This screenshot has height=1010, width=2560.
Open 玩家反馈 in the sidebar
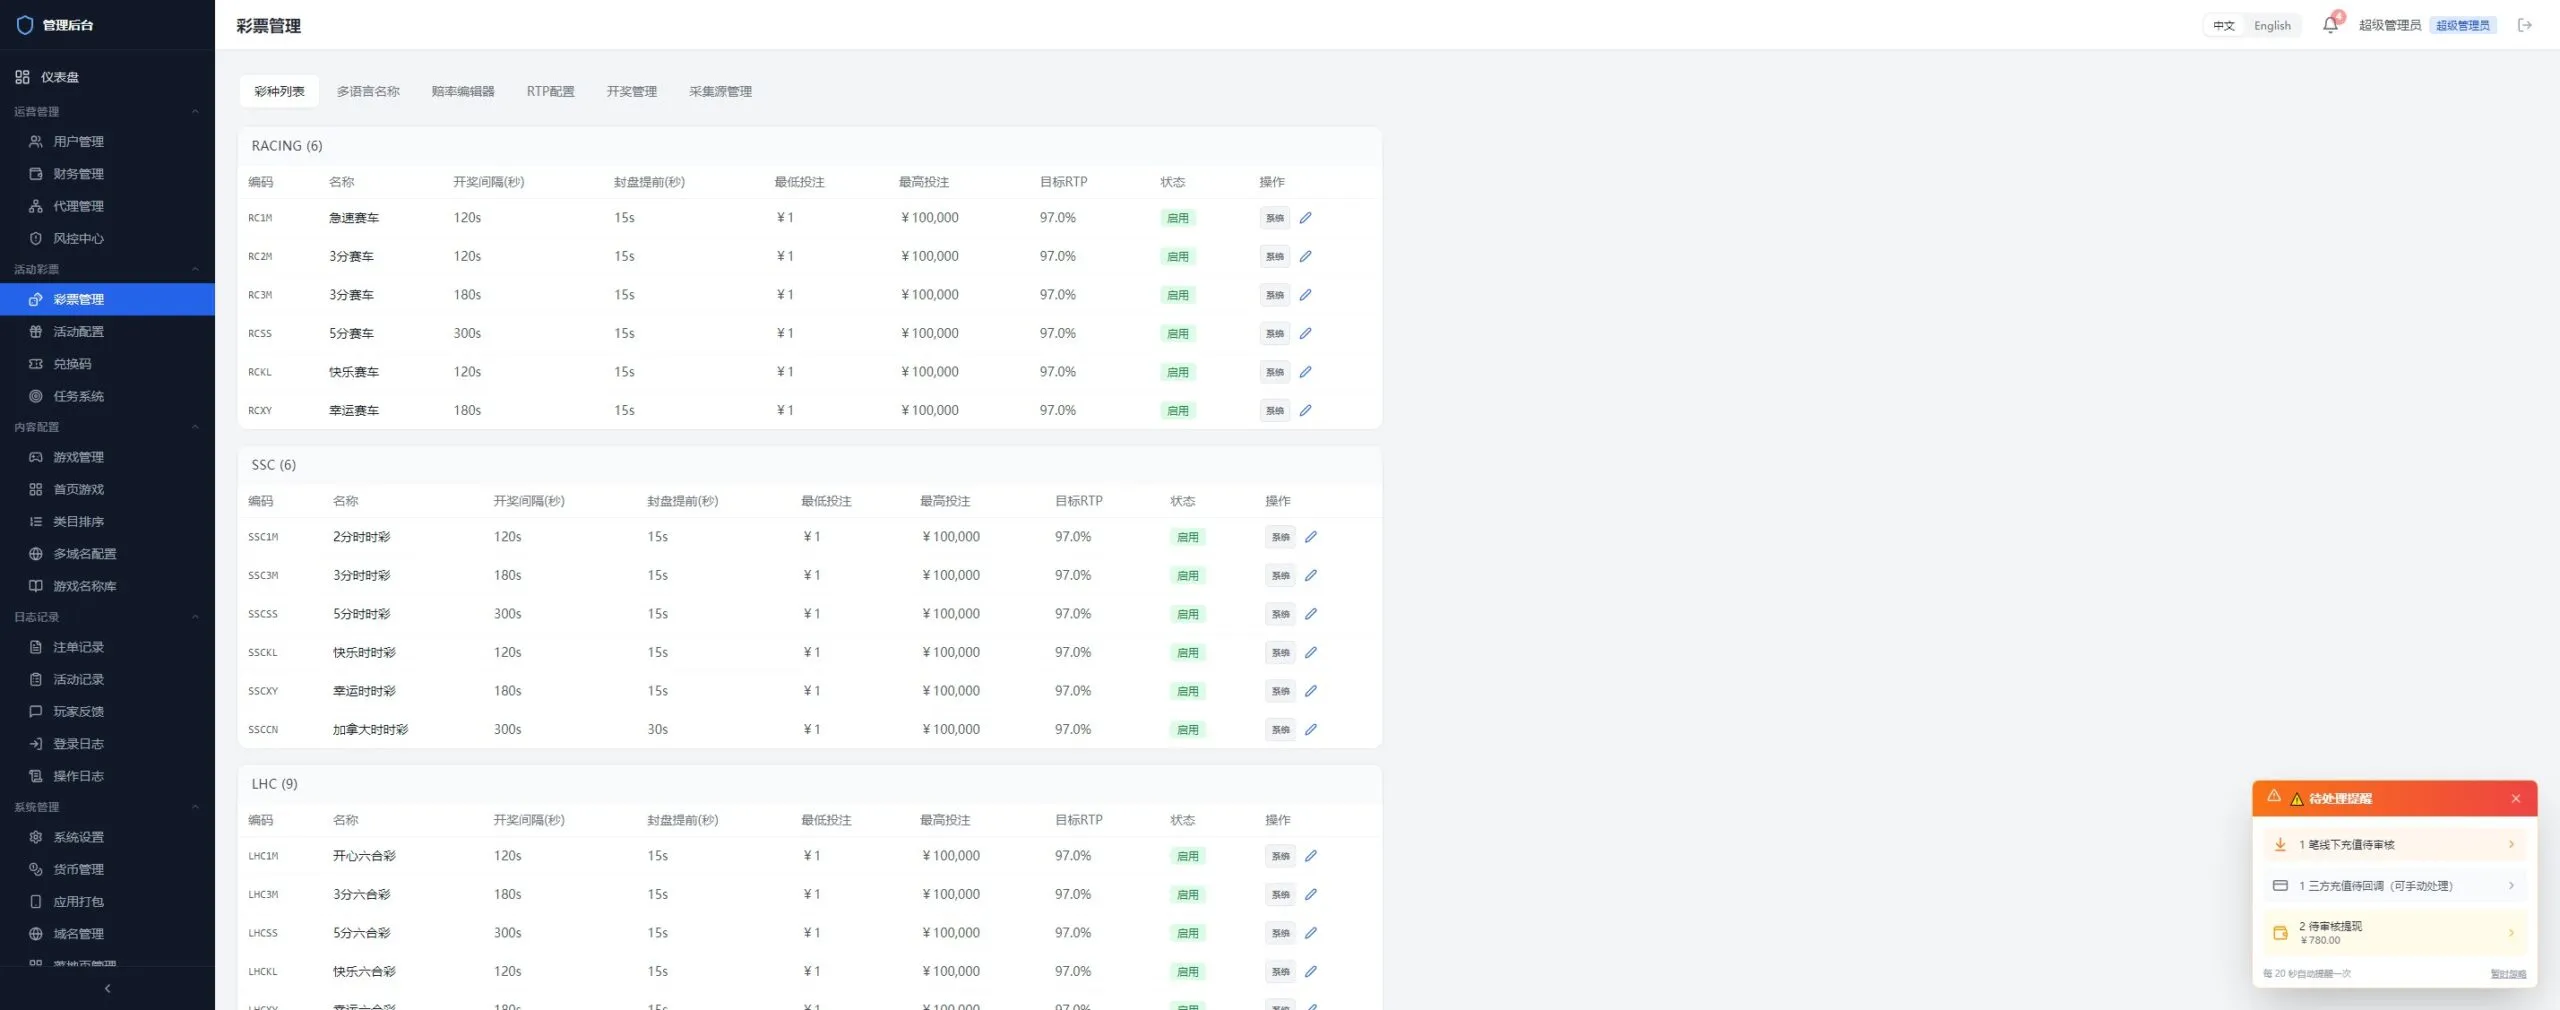107,712
